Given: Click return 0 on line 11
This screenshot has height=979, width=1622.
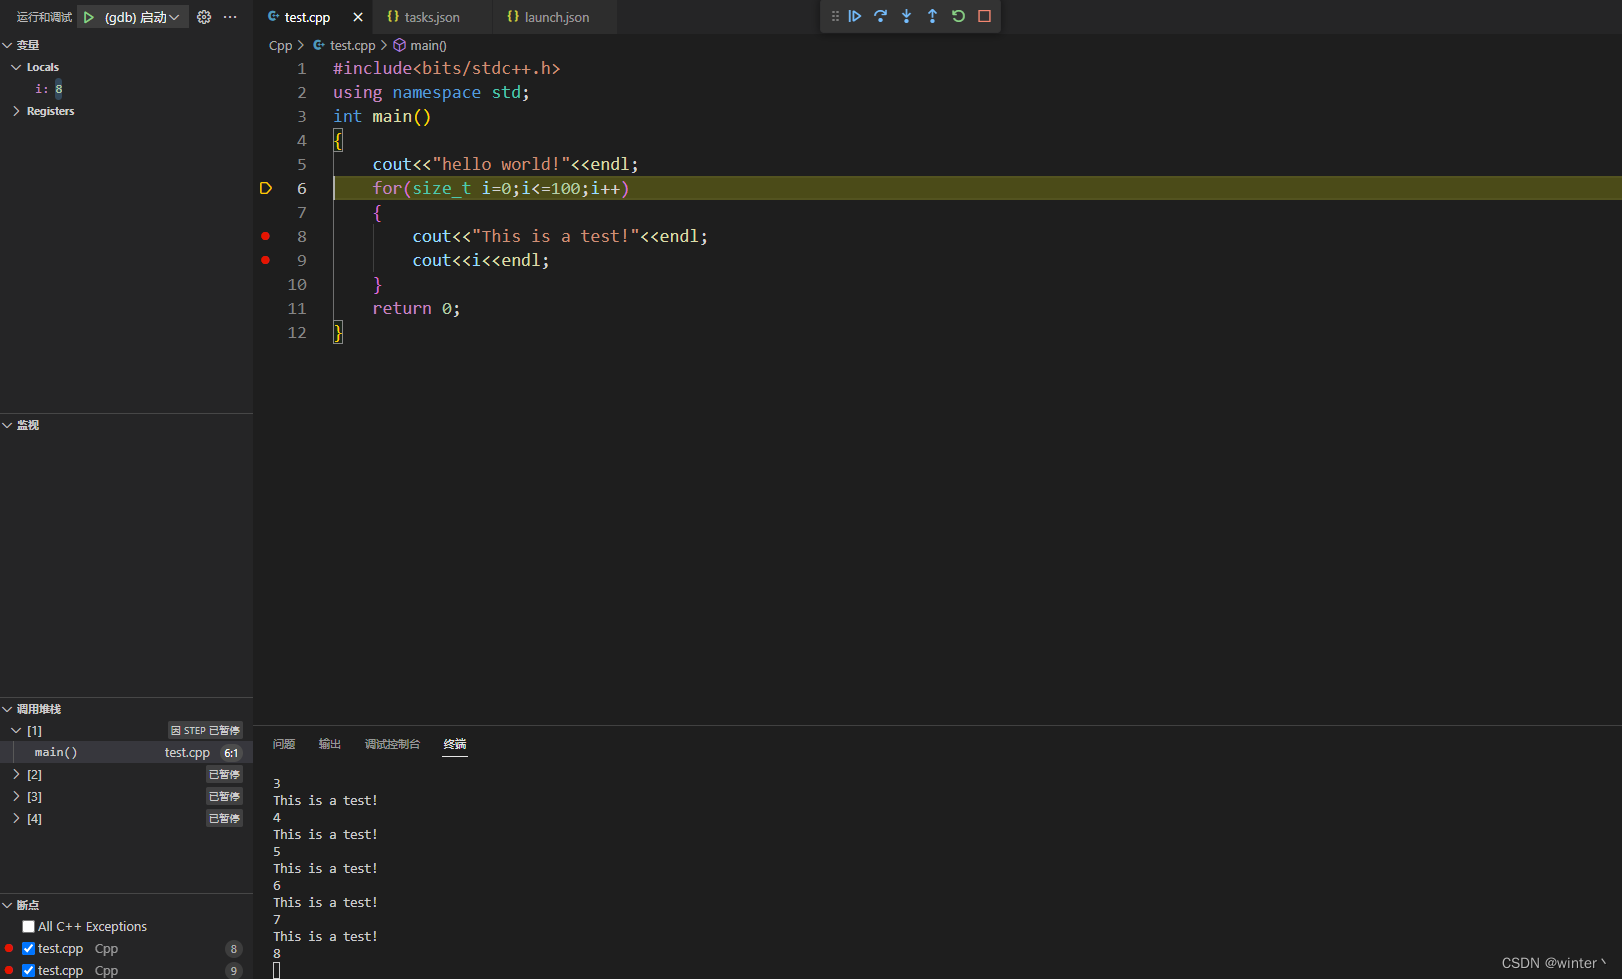Looking at the screenshot, I should (416, 308).
